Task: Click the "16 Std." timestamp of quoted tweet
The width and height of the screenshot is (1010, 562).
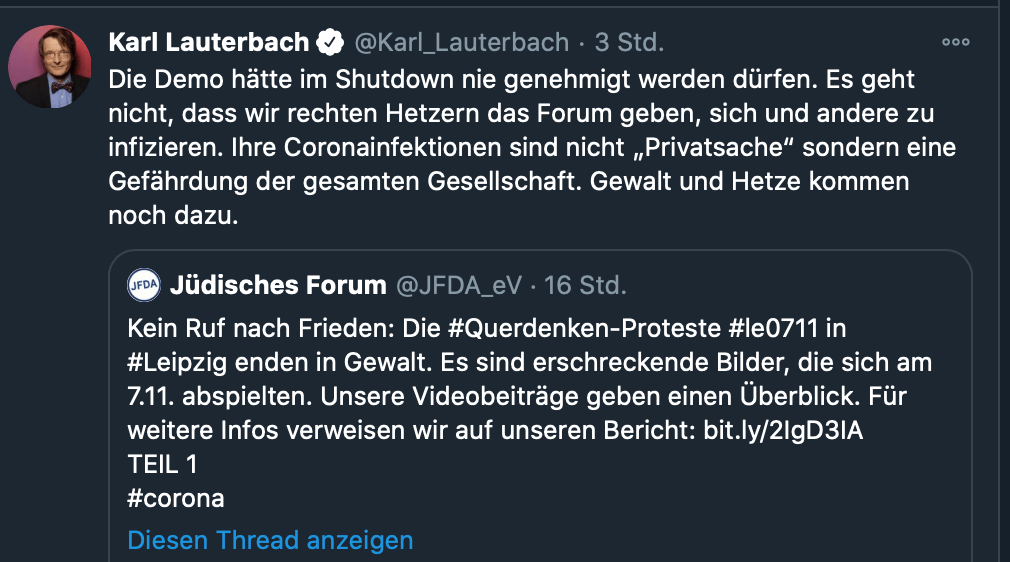Action: pyautogui.click(x=585, y=285)
